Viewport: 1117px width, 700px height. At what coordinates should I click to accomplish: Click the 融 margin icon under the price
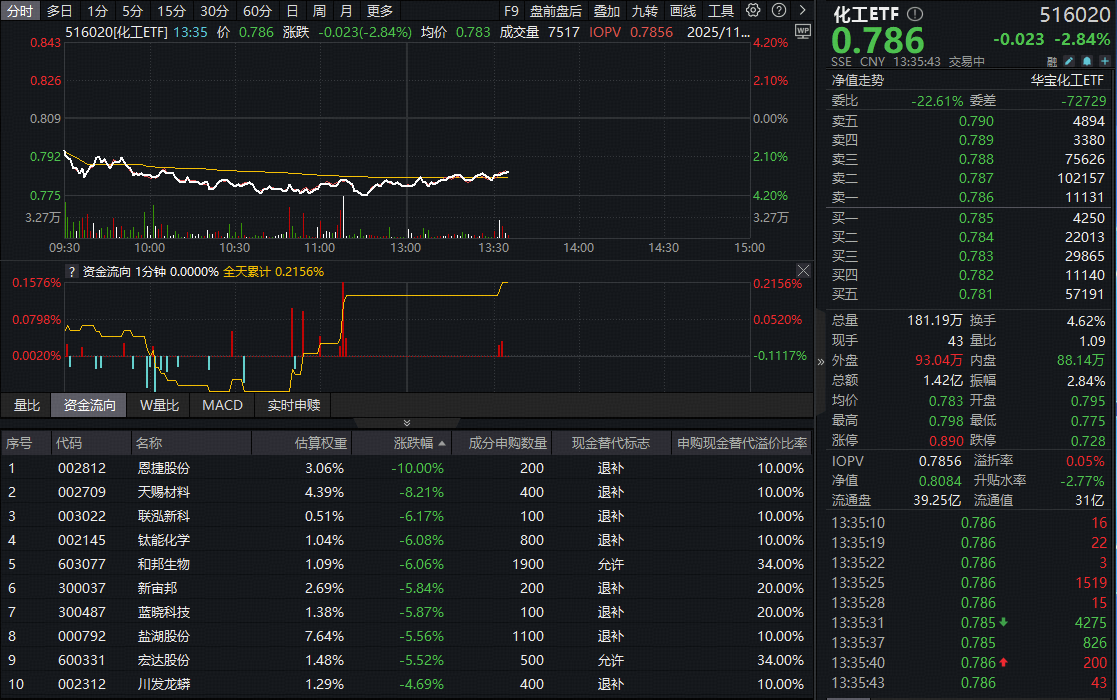click(x=1052, y=61)
